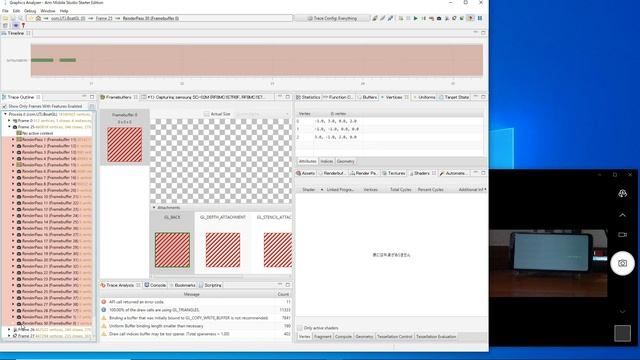This screenshot has height=360, width=640.
Task: Open the Edit menu
Action: tap(16, 11)
